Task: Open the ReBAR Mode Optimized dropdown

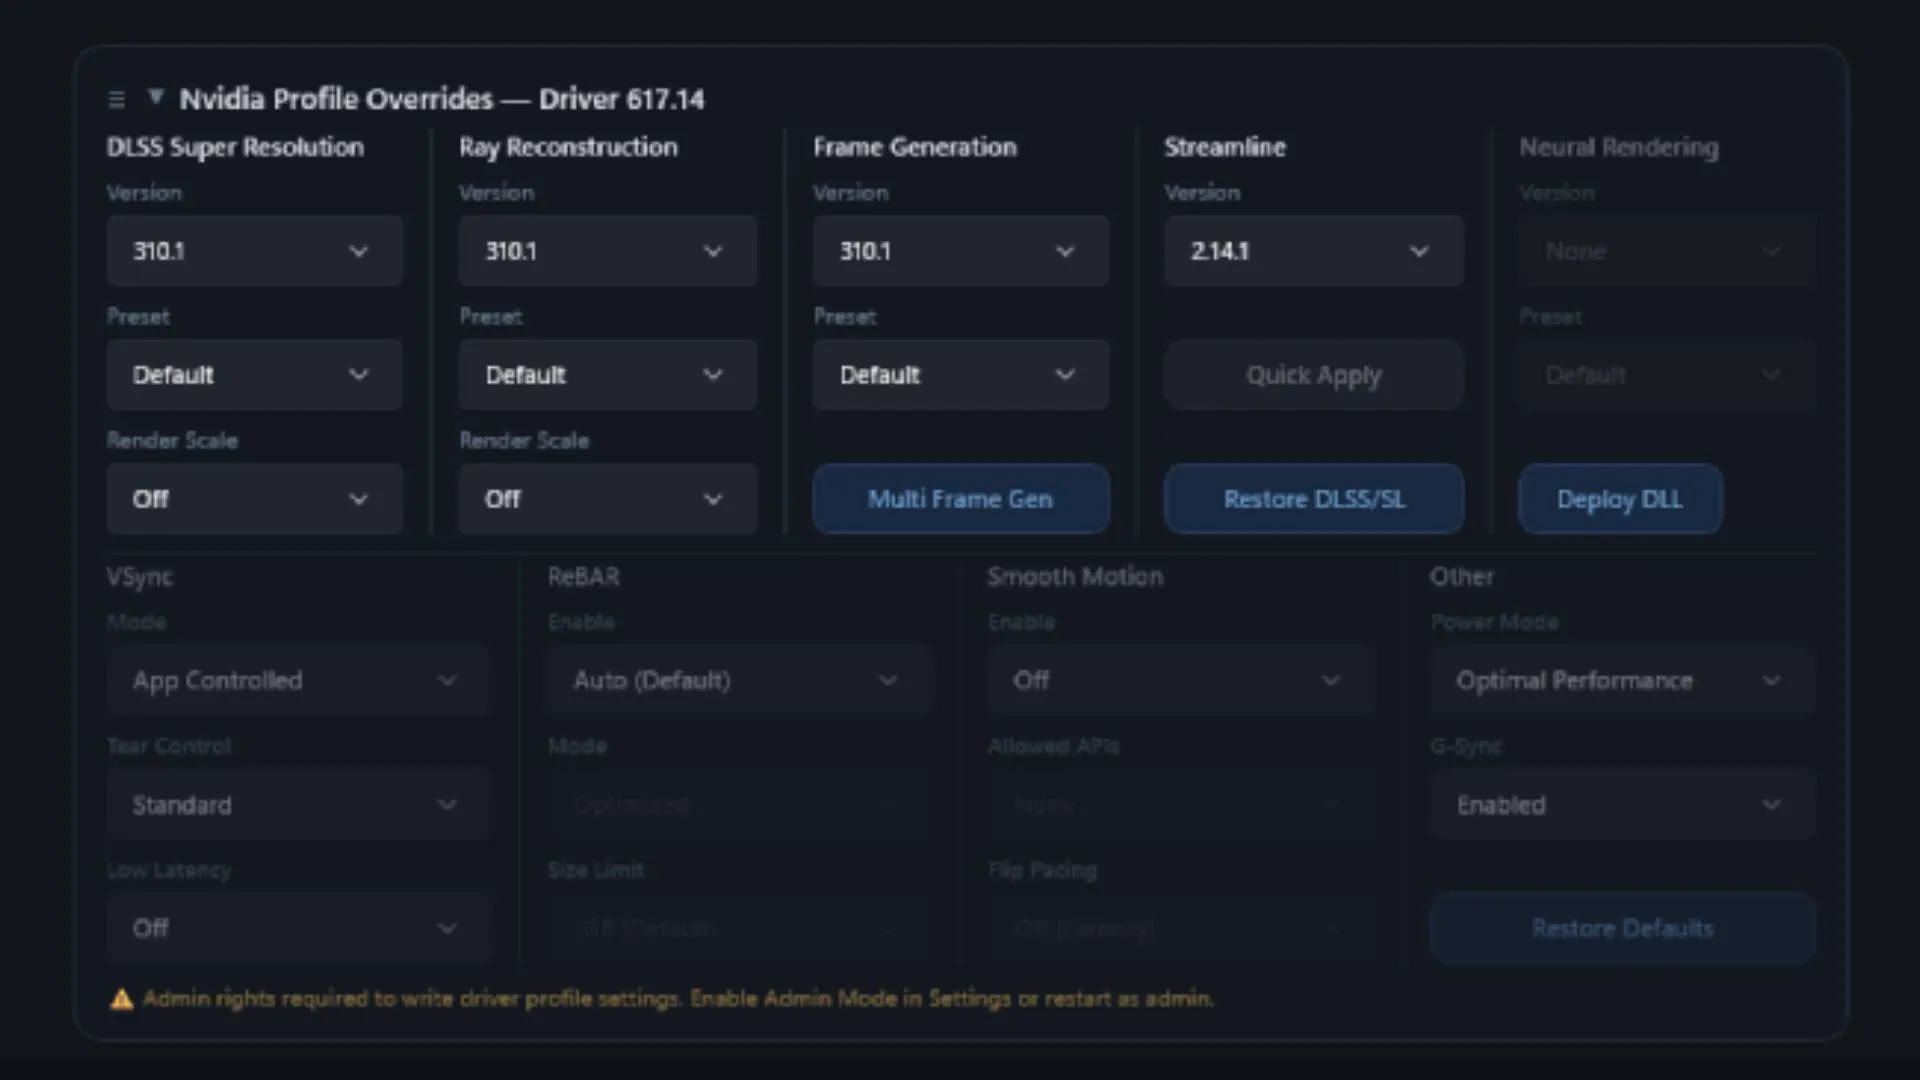Action: [x=739, y=805]
